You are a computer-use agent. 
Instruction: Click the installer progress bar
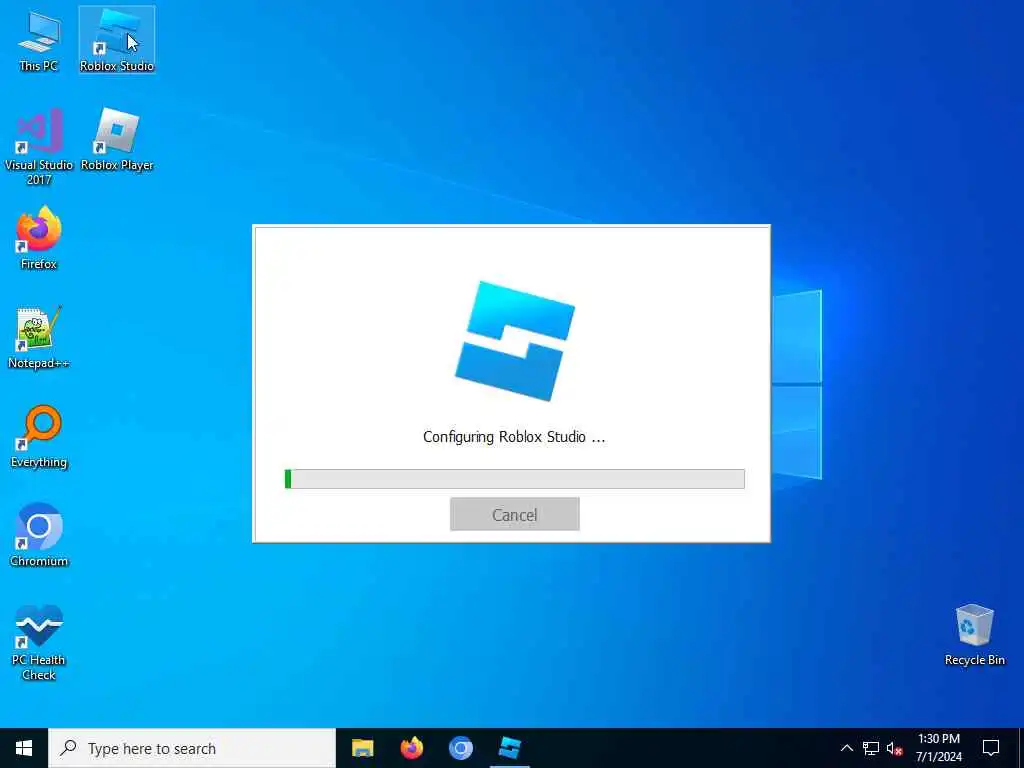[515, 479]
